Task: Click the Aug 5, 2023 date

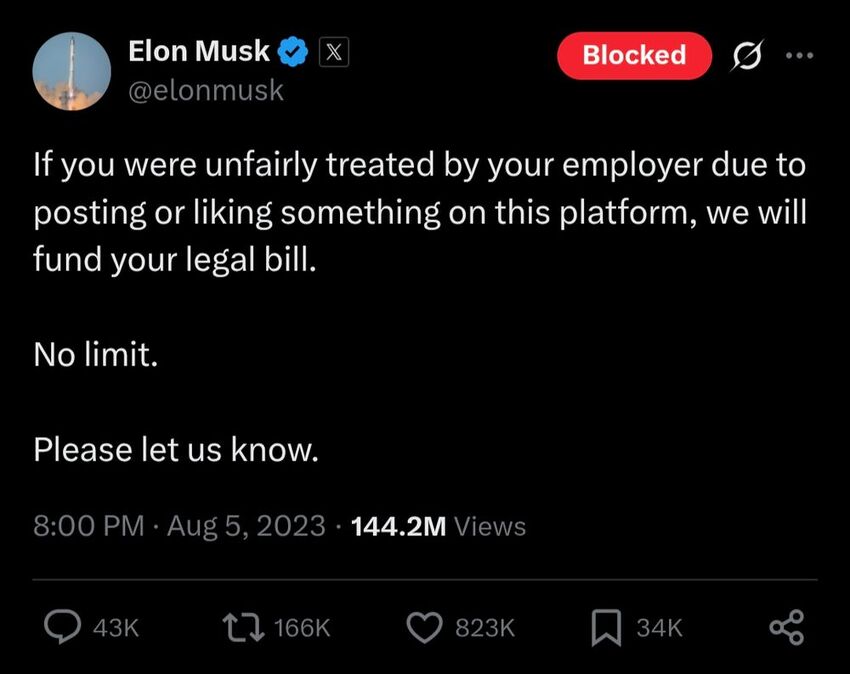Action: pos(246,526)
